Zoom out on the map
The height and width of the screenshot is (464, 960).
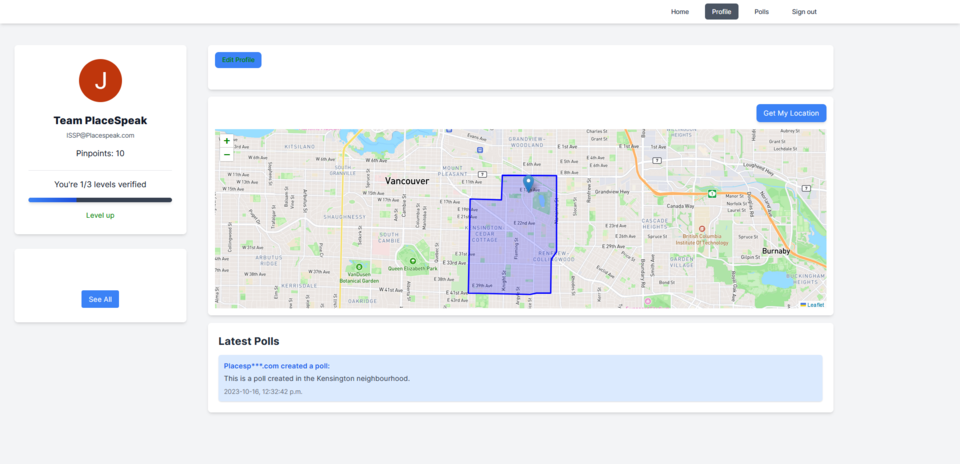coord(226,155)
